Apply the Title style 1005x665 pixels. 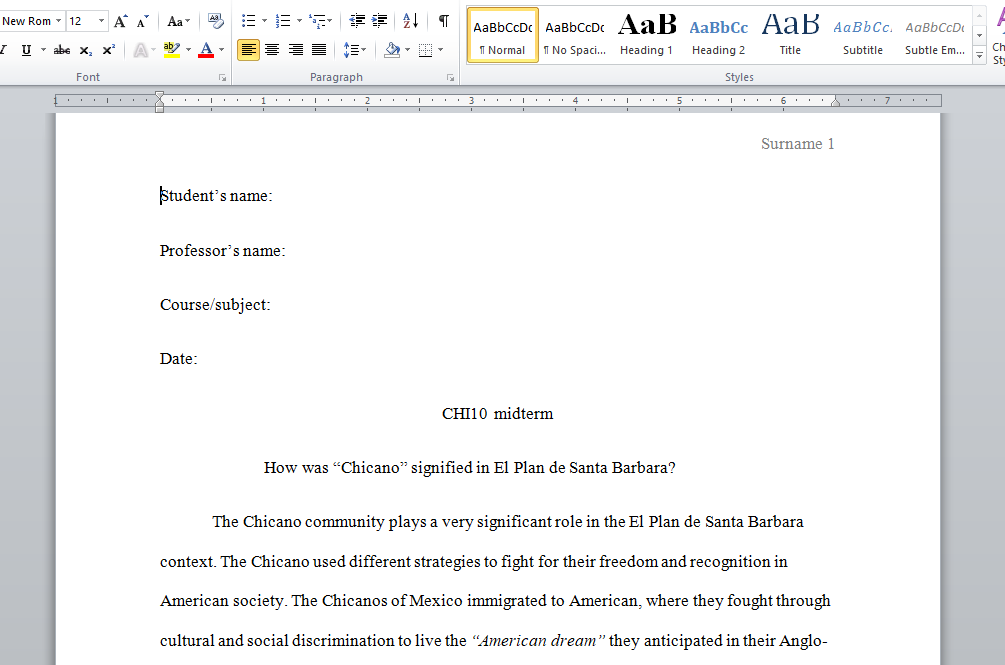click(x=790, y=36)
